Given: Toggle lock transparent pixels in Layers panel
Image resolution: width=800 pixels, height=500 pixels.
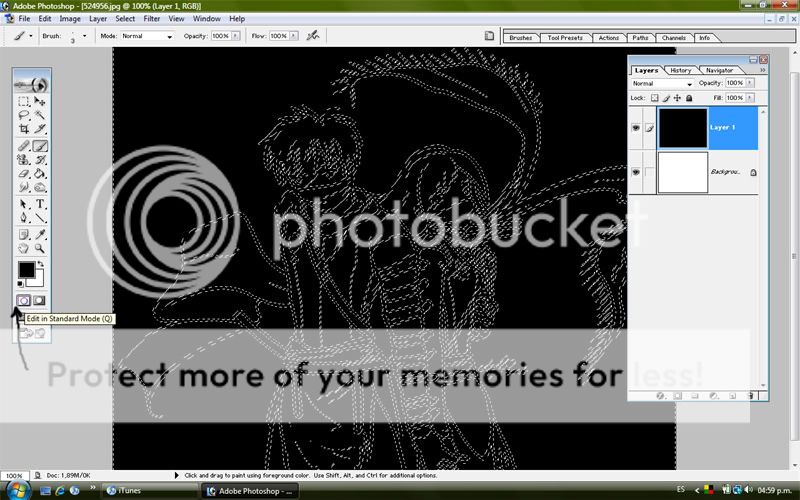Looking at the screenshot, I should pyautogui.click(x=655, y=98).
